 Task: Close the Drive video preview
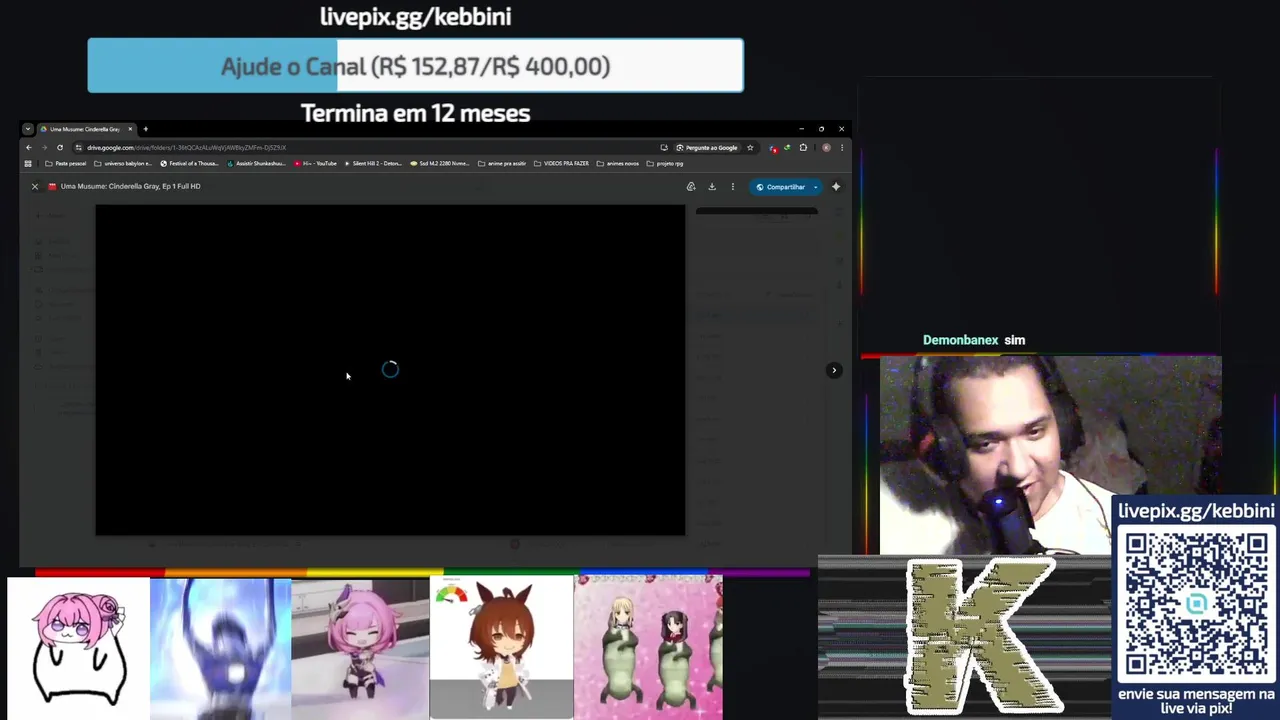point(34,186)
